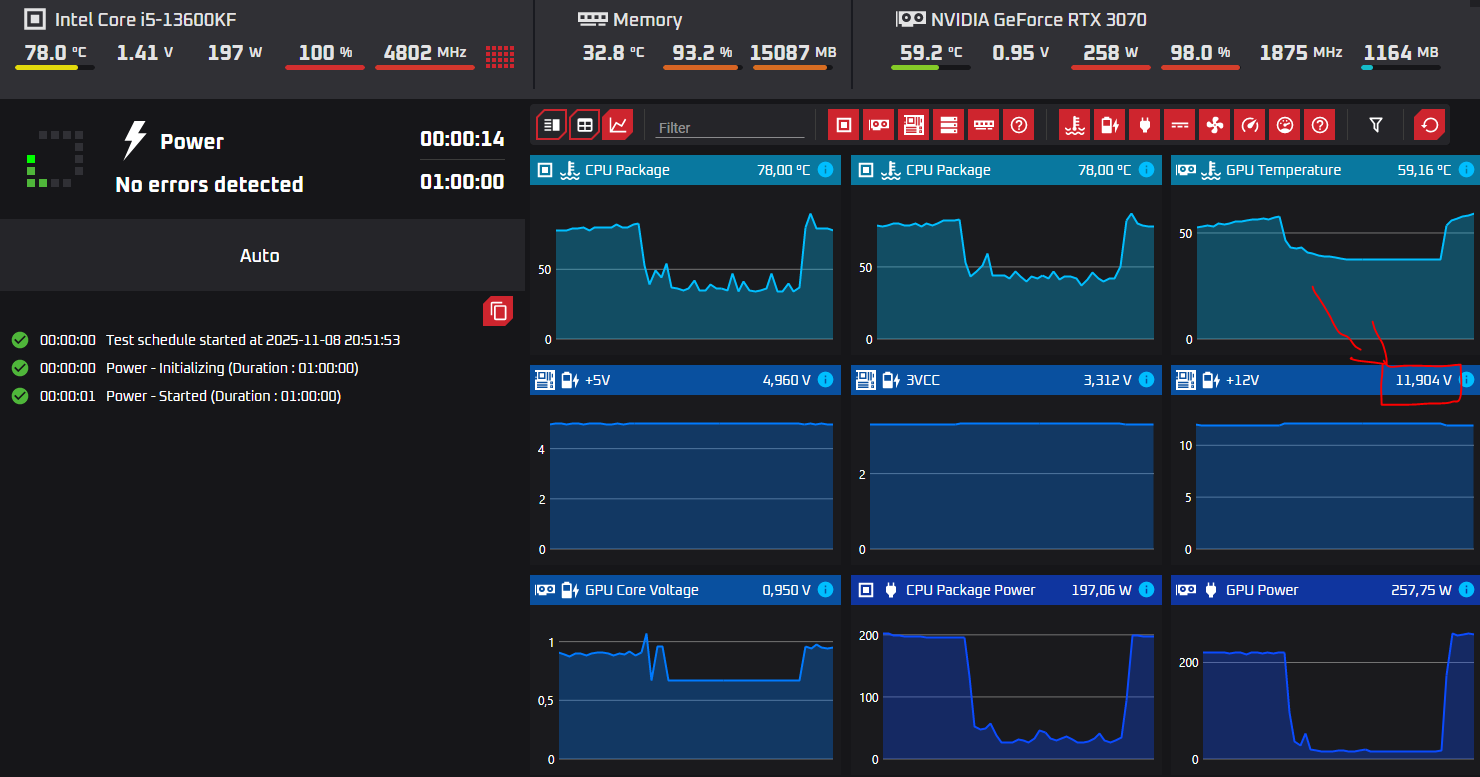Toggle other-type question mark filter

[x=1320, y=125]
